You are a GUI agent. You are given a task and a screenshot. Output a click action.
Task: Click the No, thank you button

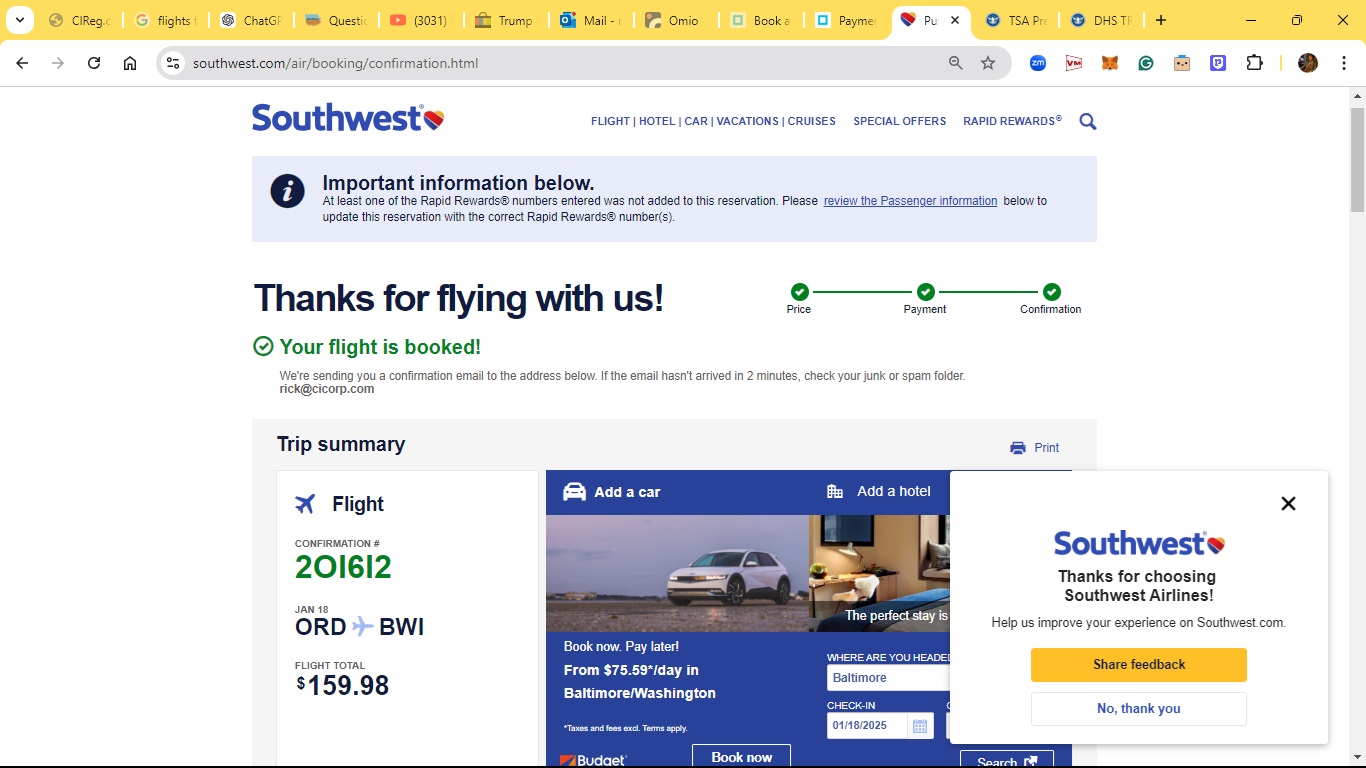tap(1139, 709)
